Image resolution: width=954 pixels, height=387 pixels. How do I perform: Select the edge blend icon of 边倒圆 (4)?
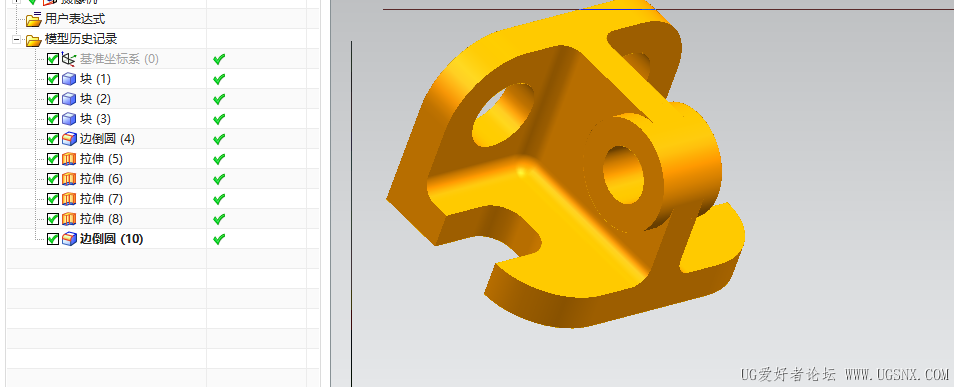tap(69, 139)
